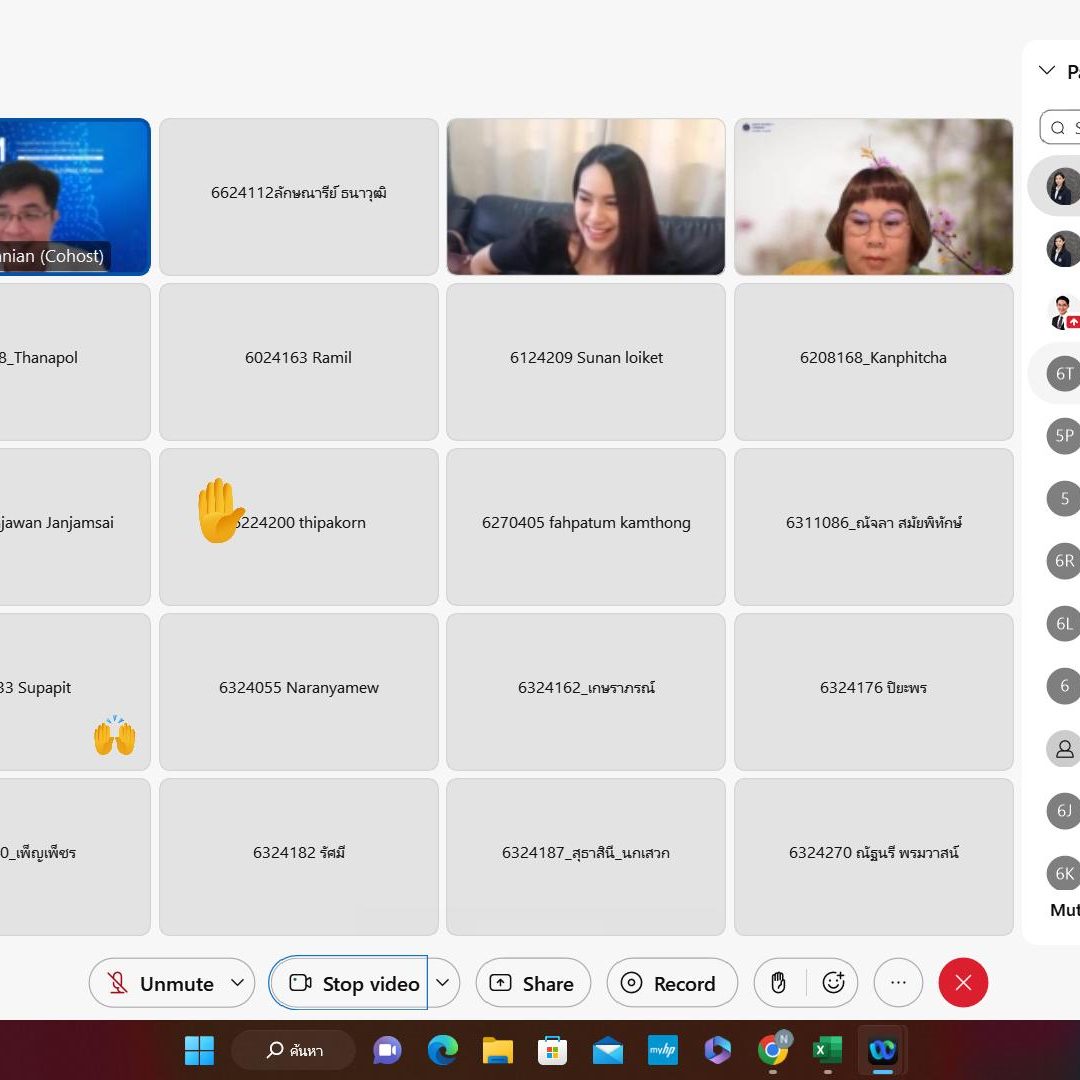Click the participants search field

(1066, 127)
